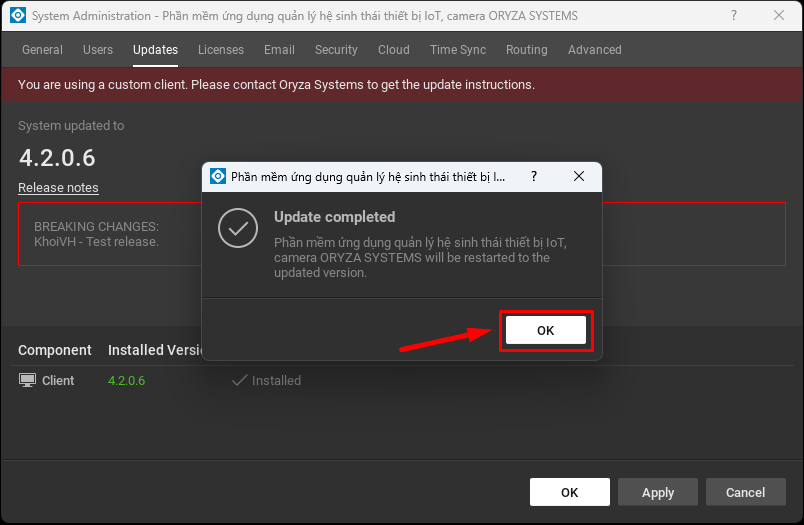Click the Installed status text

point(276,380)
